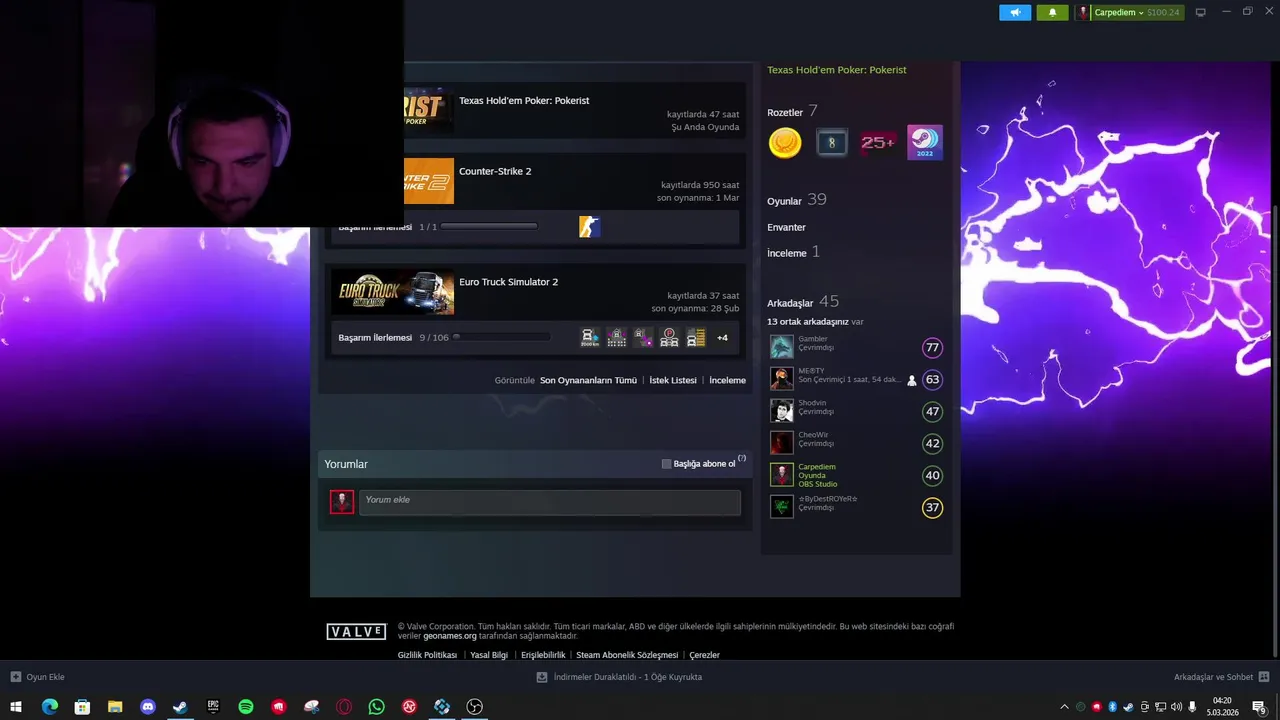
Task: Open Envanter inventory link
Action: pyautogui.click(x=786, y=227)
